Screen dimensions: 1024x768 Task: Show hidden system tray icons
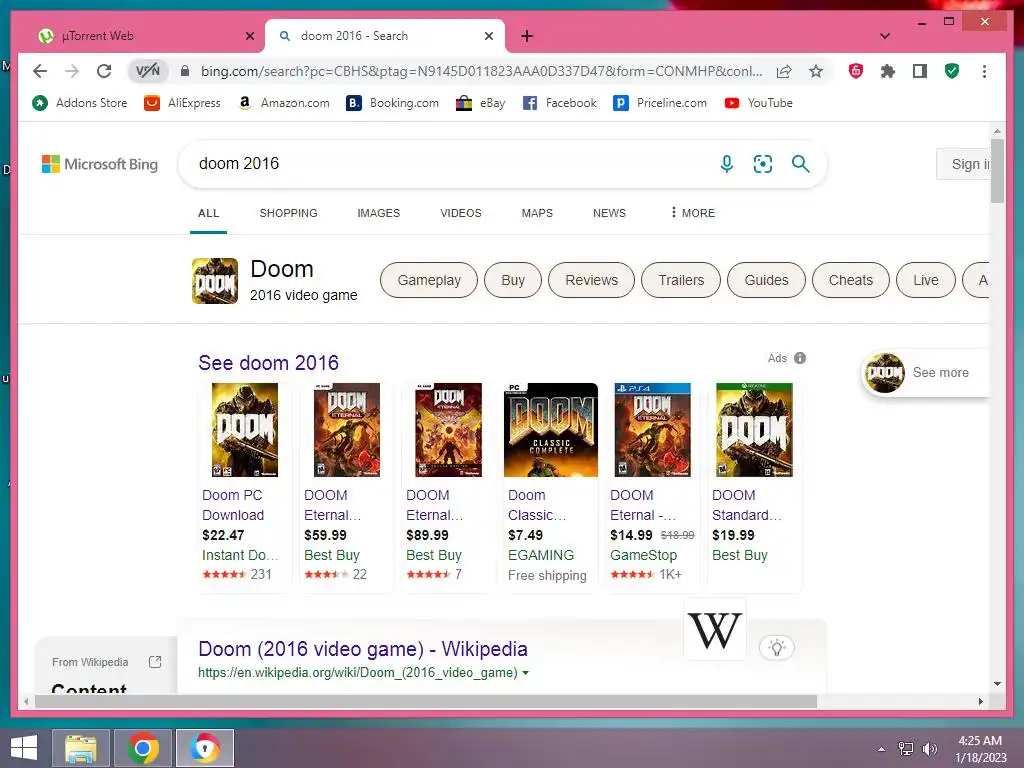click(882, 749)
